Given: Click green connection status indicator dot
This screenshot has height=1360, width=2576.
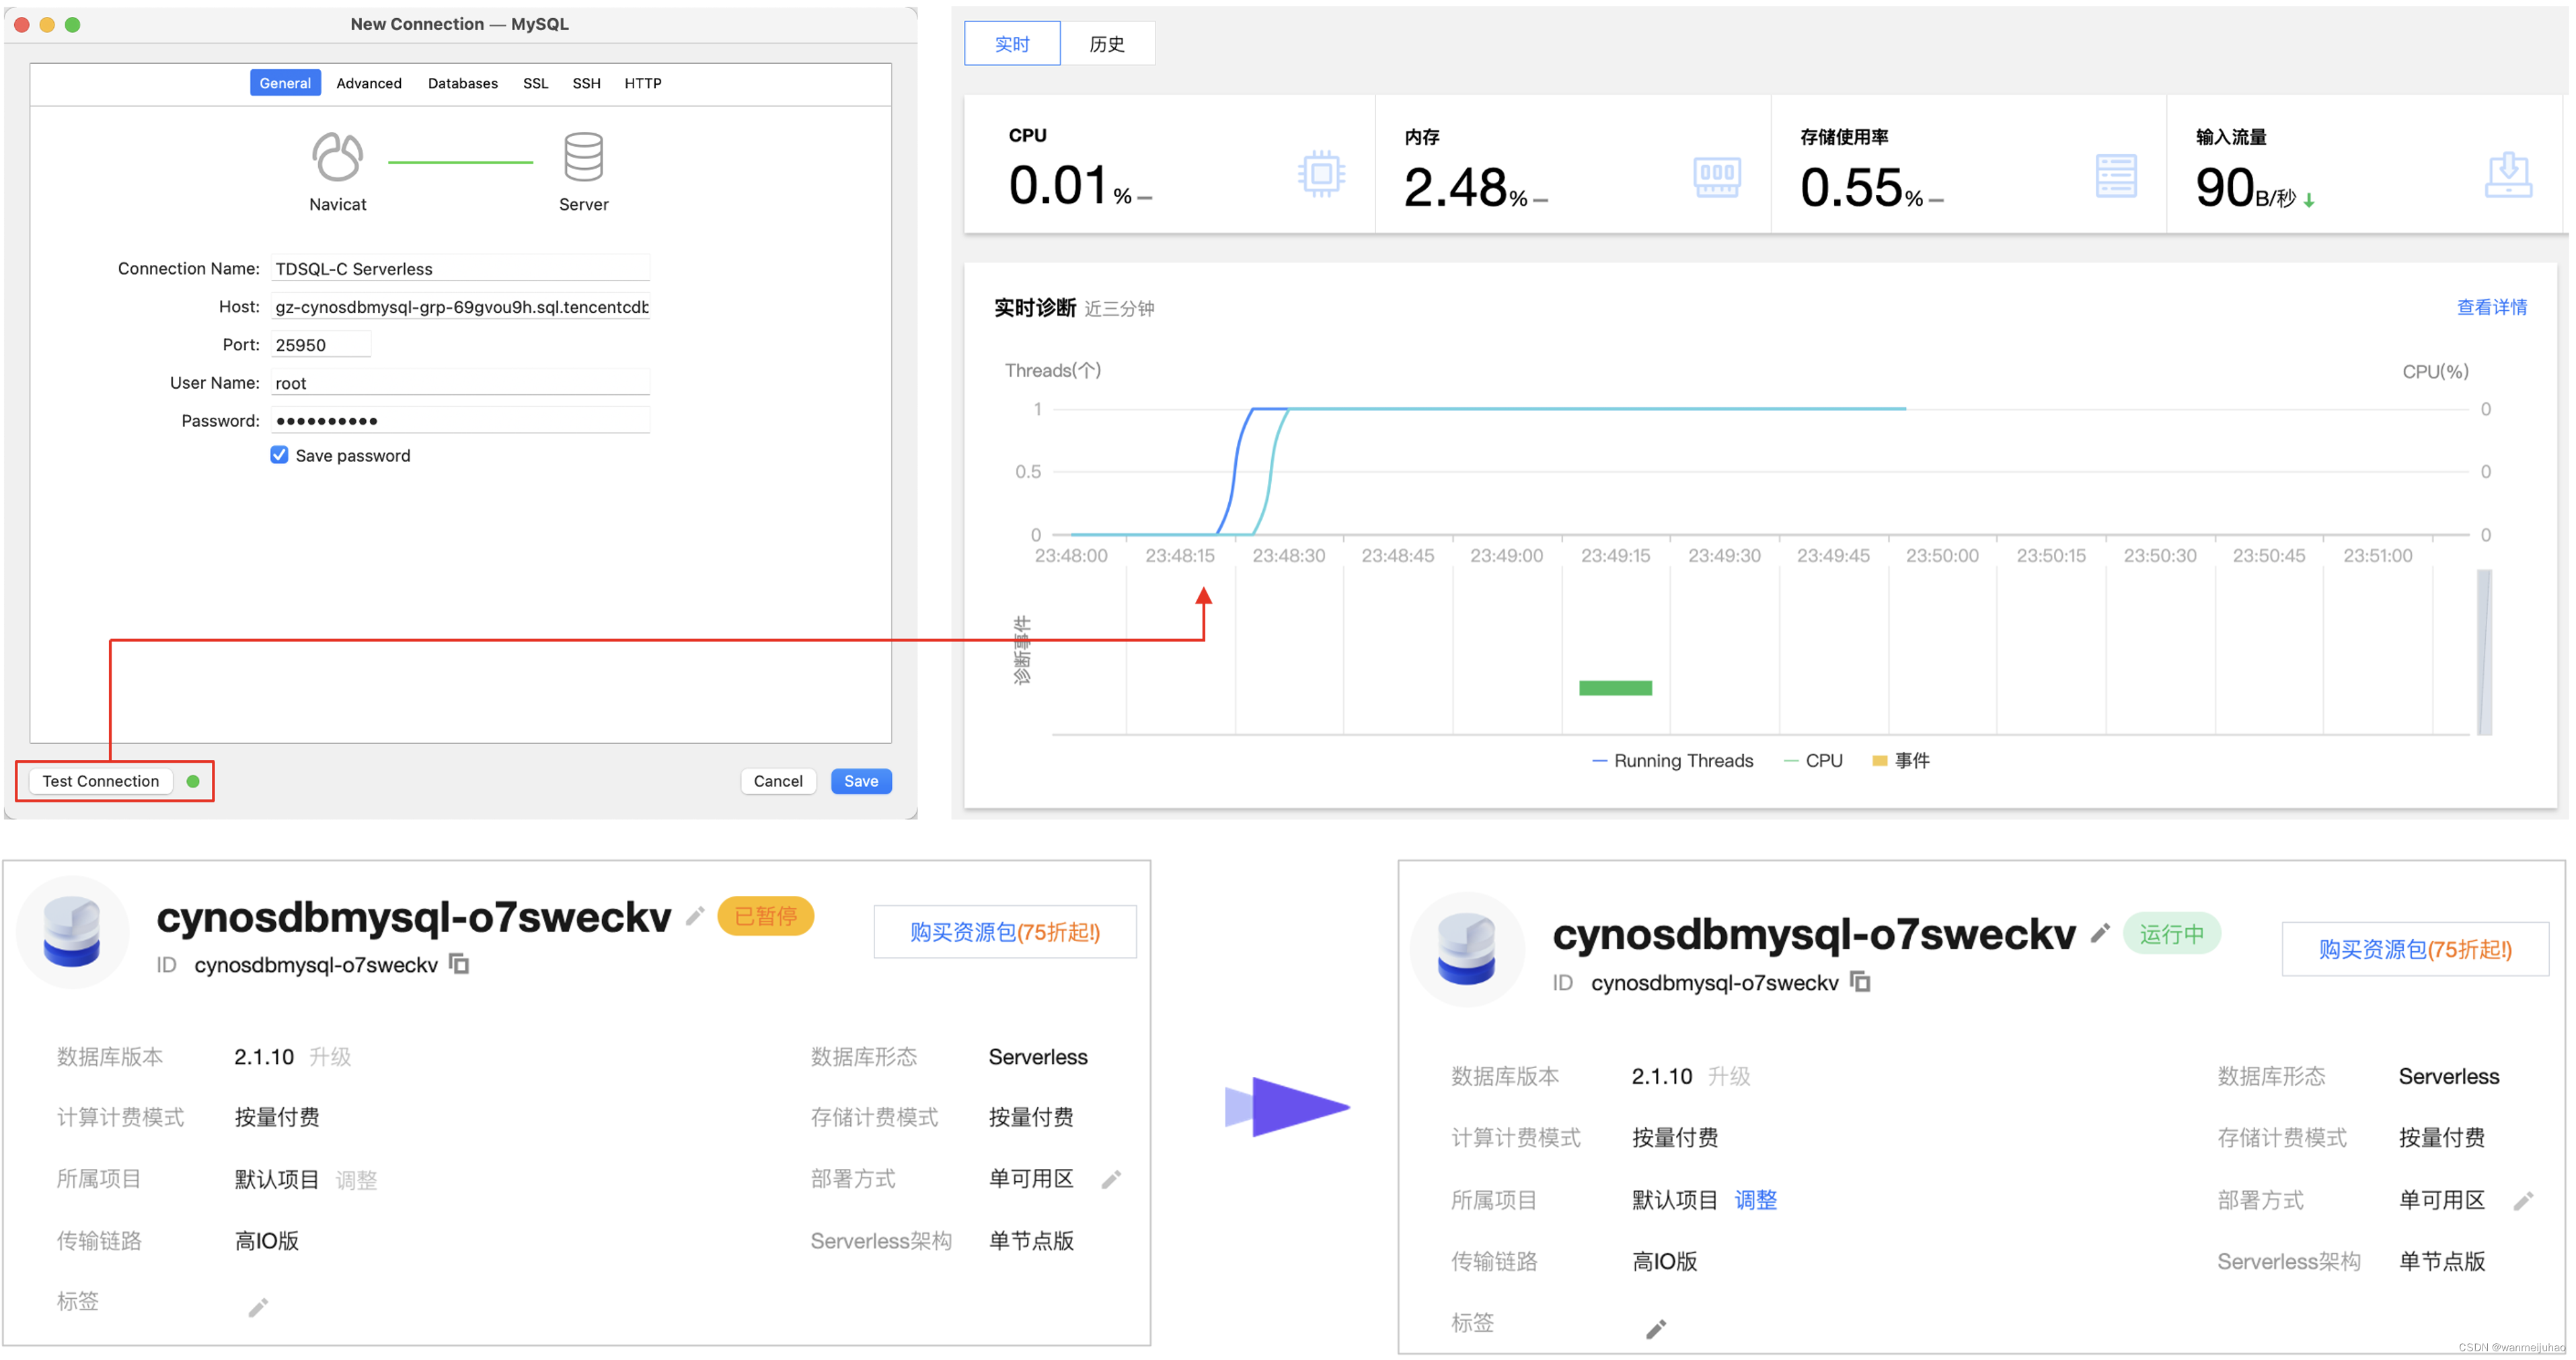Looking at the screenshot, I should point(193,781).
